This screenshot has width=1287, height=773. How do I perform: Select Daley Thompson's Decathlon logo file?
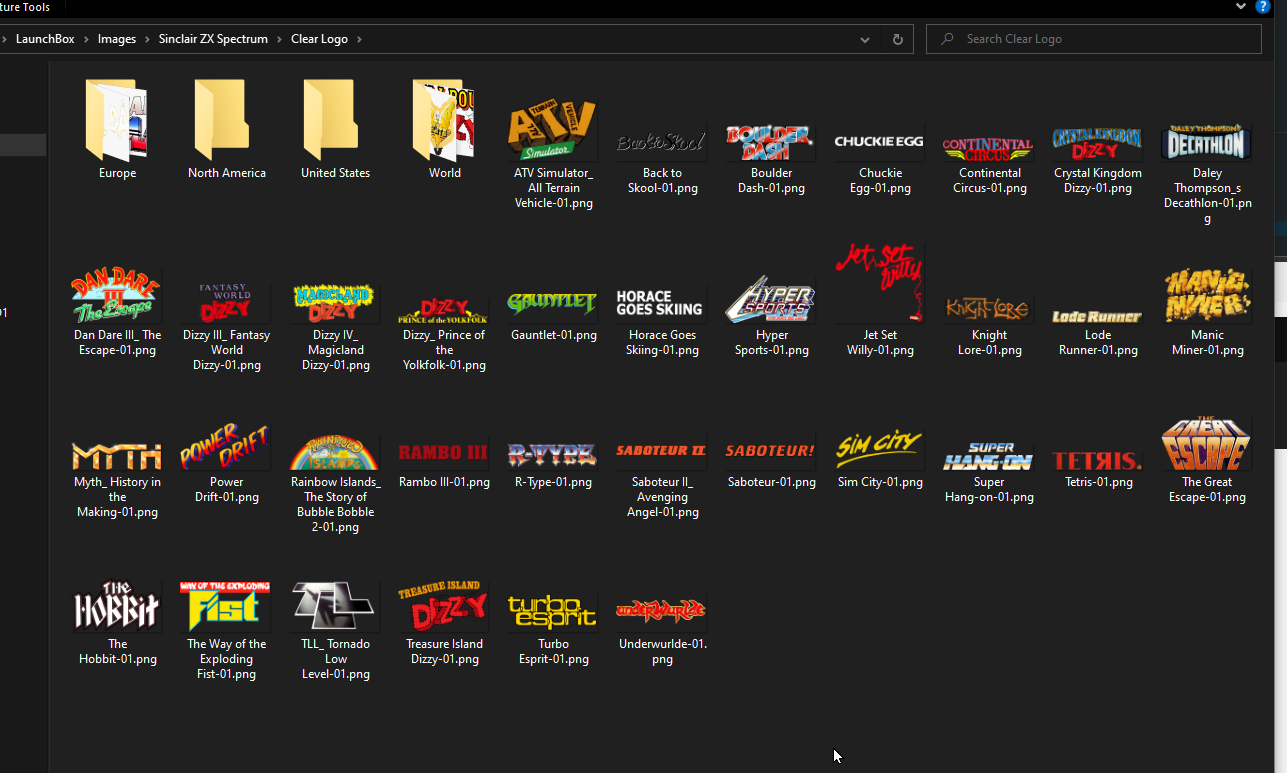tap(1207, 173)
